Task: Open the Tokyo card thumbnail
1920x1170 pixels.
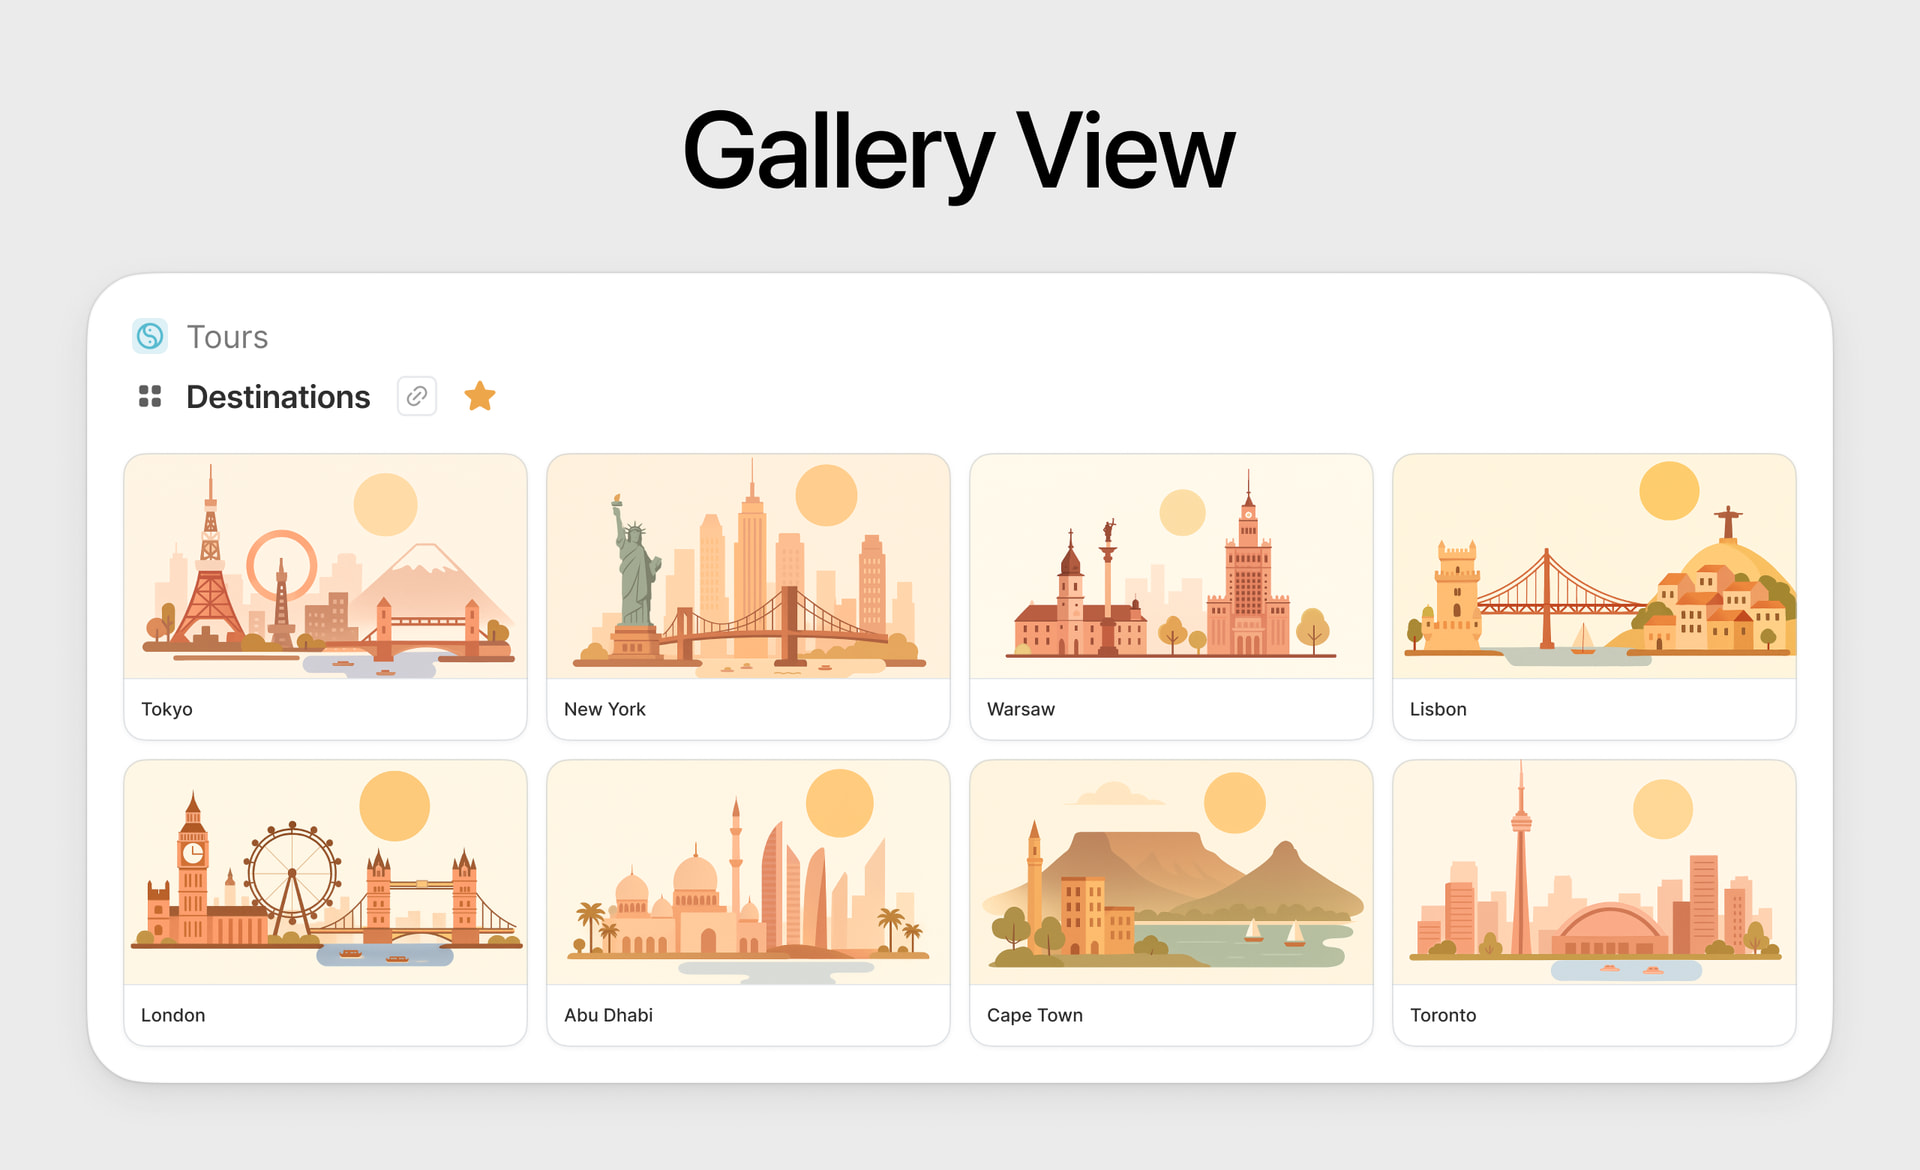Action: 325,567
